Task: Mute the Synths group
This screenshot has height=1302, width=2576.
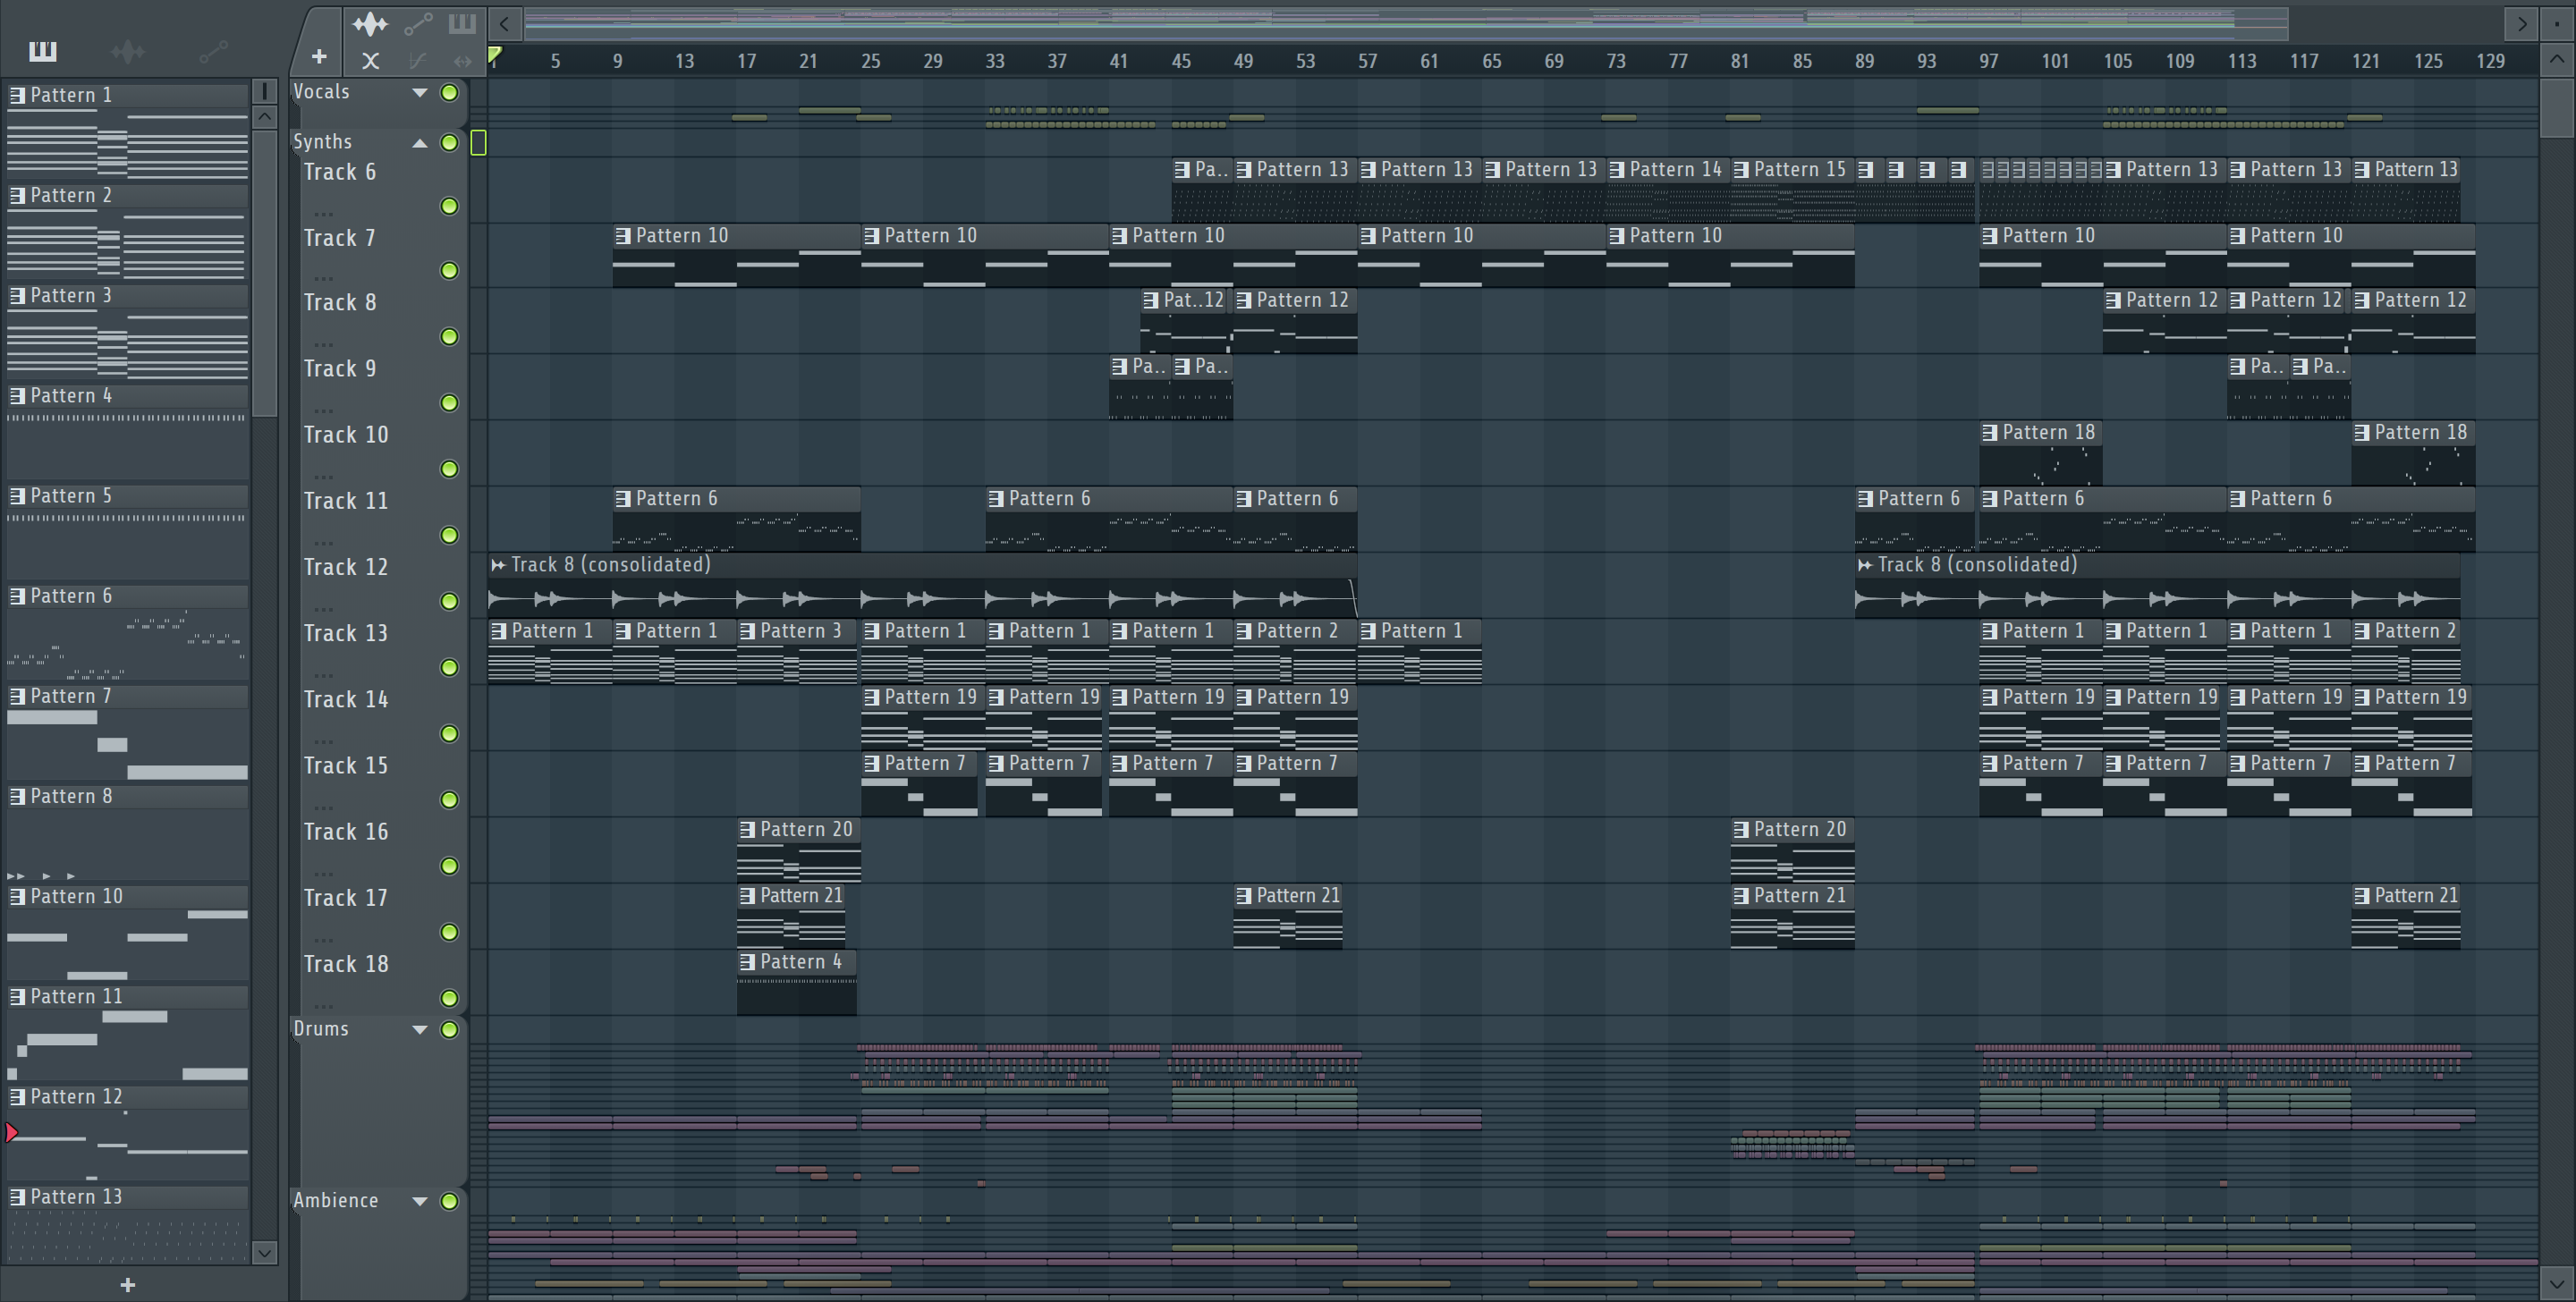Action: tap(450, 143)
